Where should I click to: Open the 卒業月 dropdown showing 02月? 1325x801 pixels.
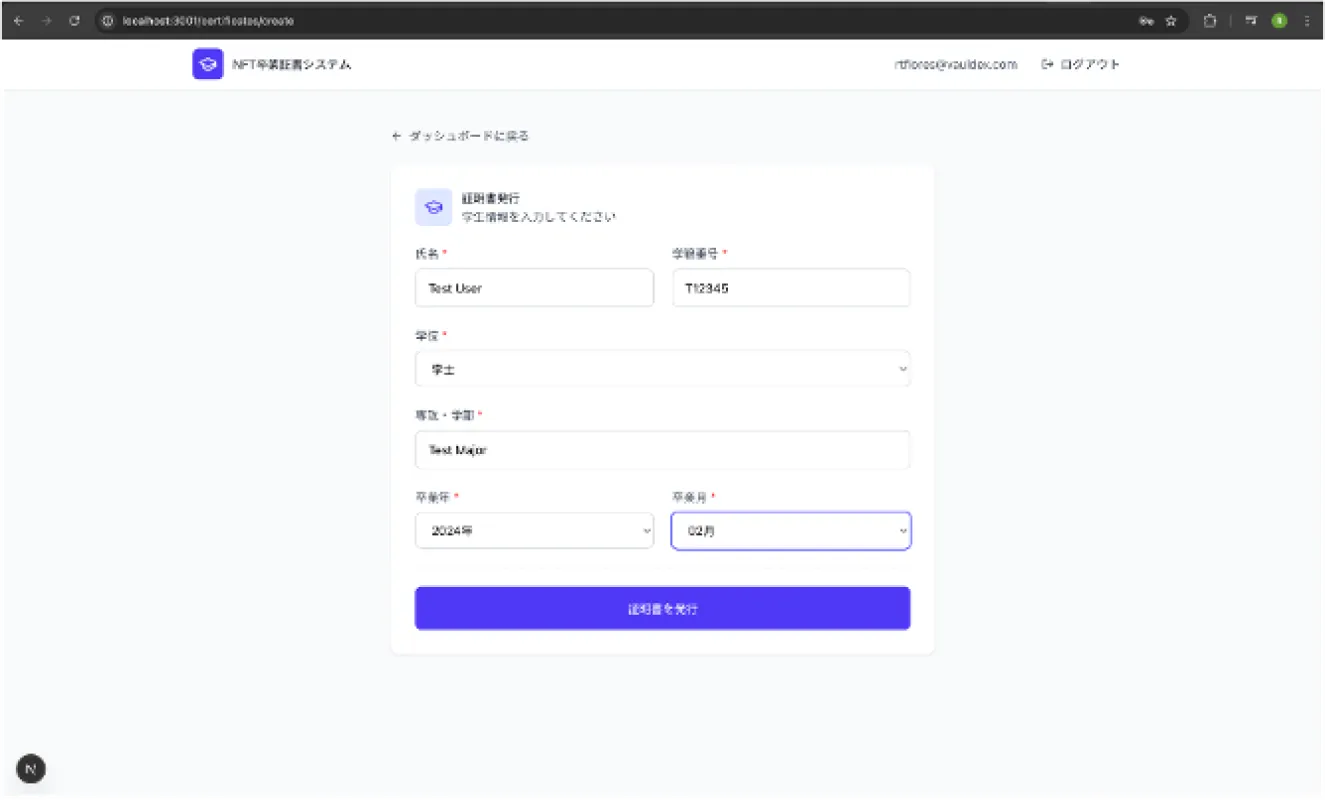click(790, 531)
